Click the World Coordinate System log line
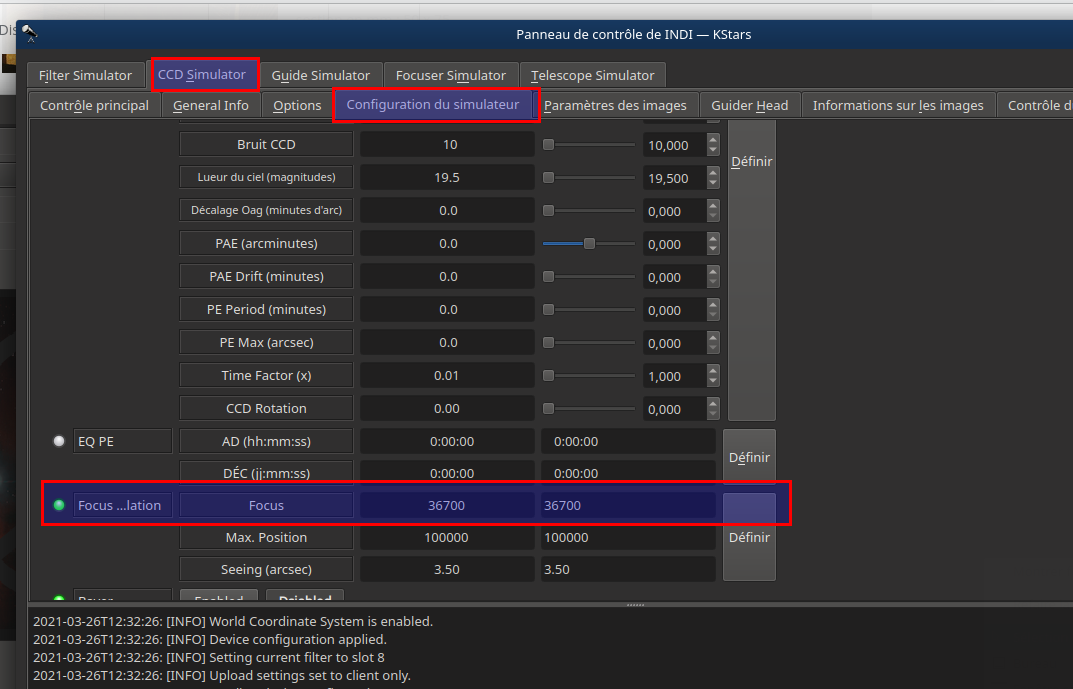Screen dimensions: 1073x689 [x=233, y=621]
